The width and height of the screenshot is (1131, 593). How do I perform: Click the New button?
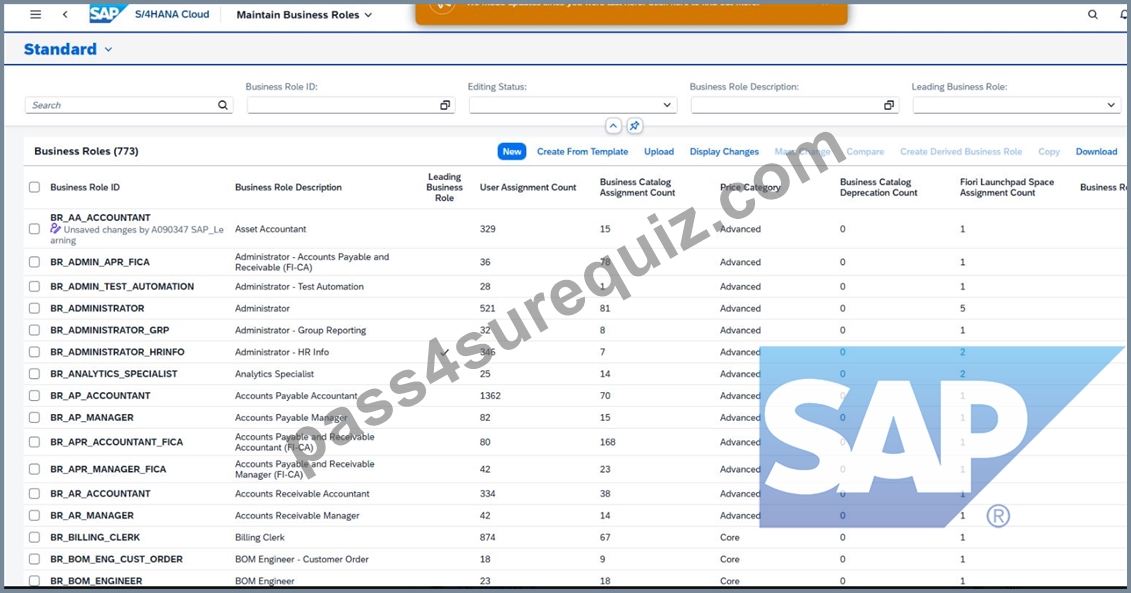(512, 151)
